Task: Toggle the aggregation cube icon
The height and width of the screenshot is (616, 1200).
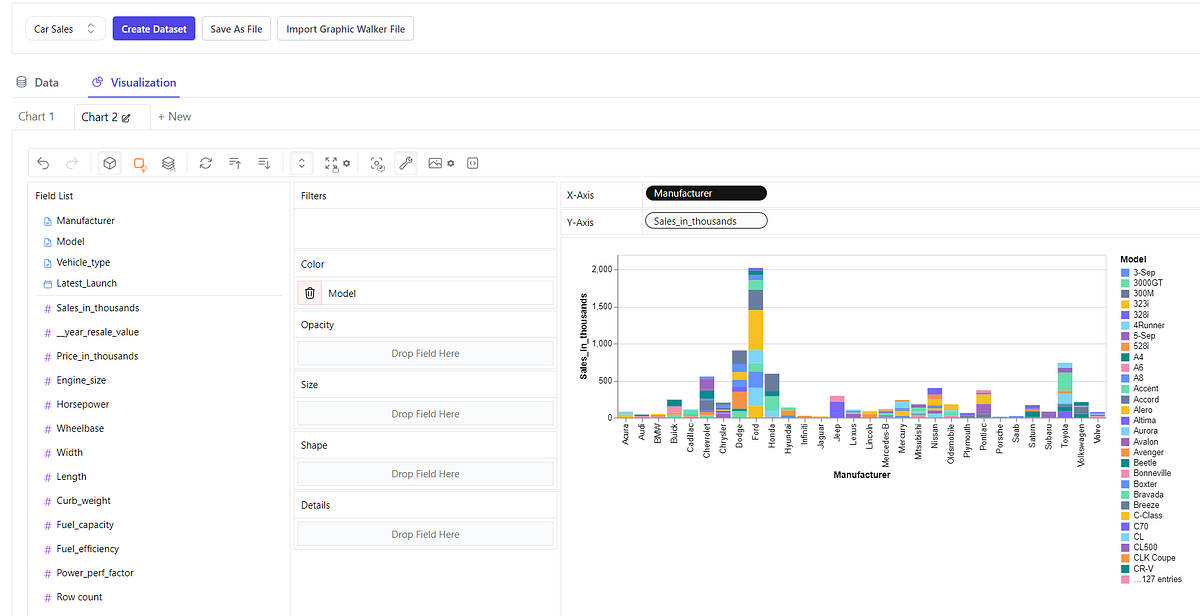Action: click(x=111, y=163)
